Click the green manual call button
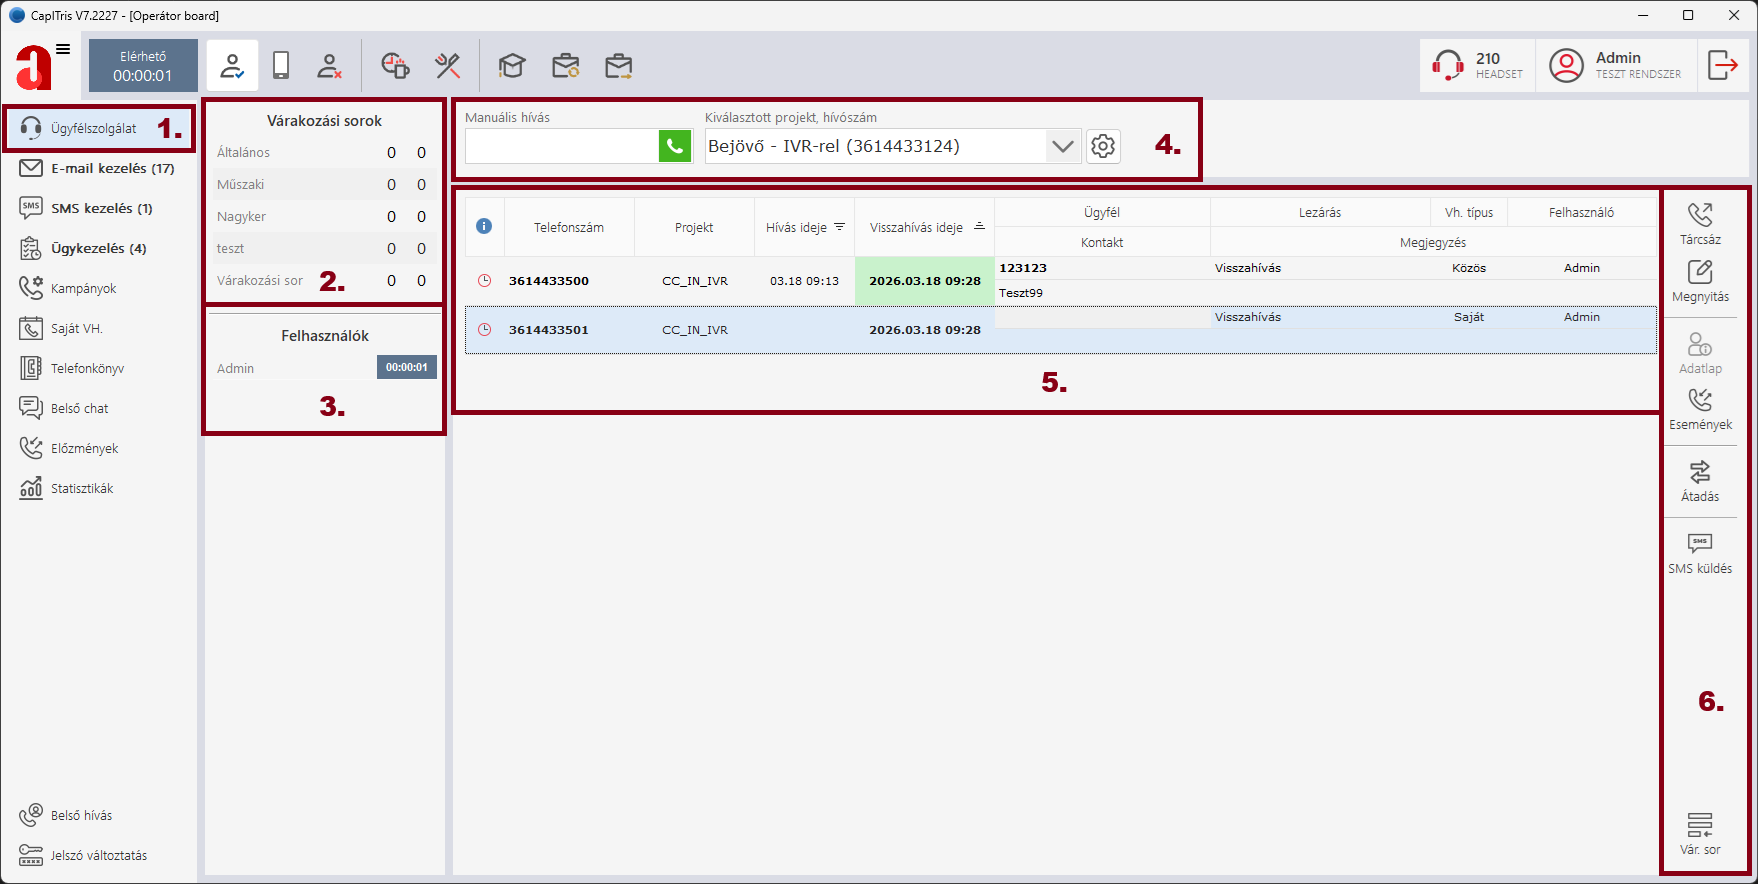 [675, 146]
